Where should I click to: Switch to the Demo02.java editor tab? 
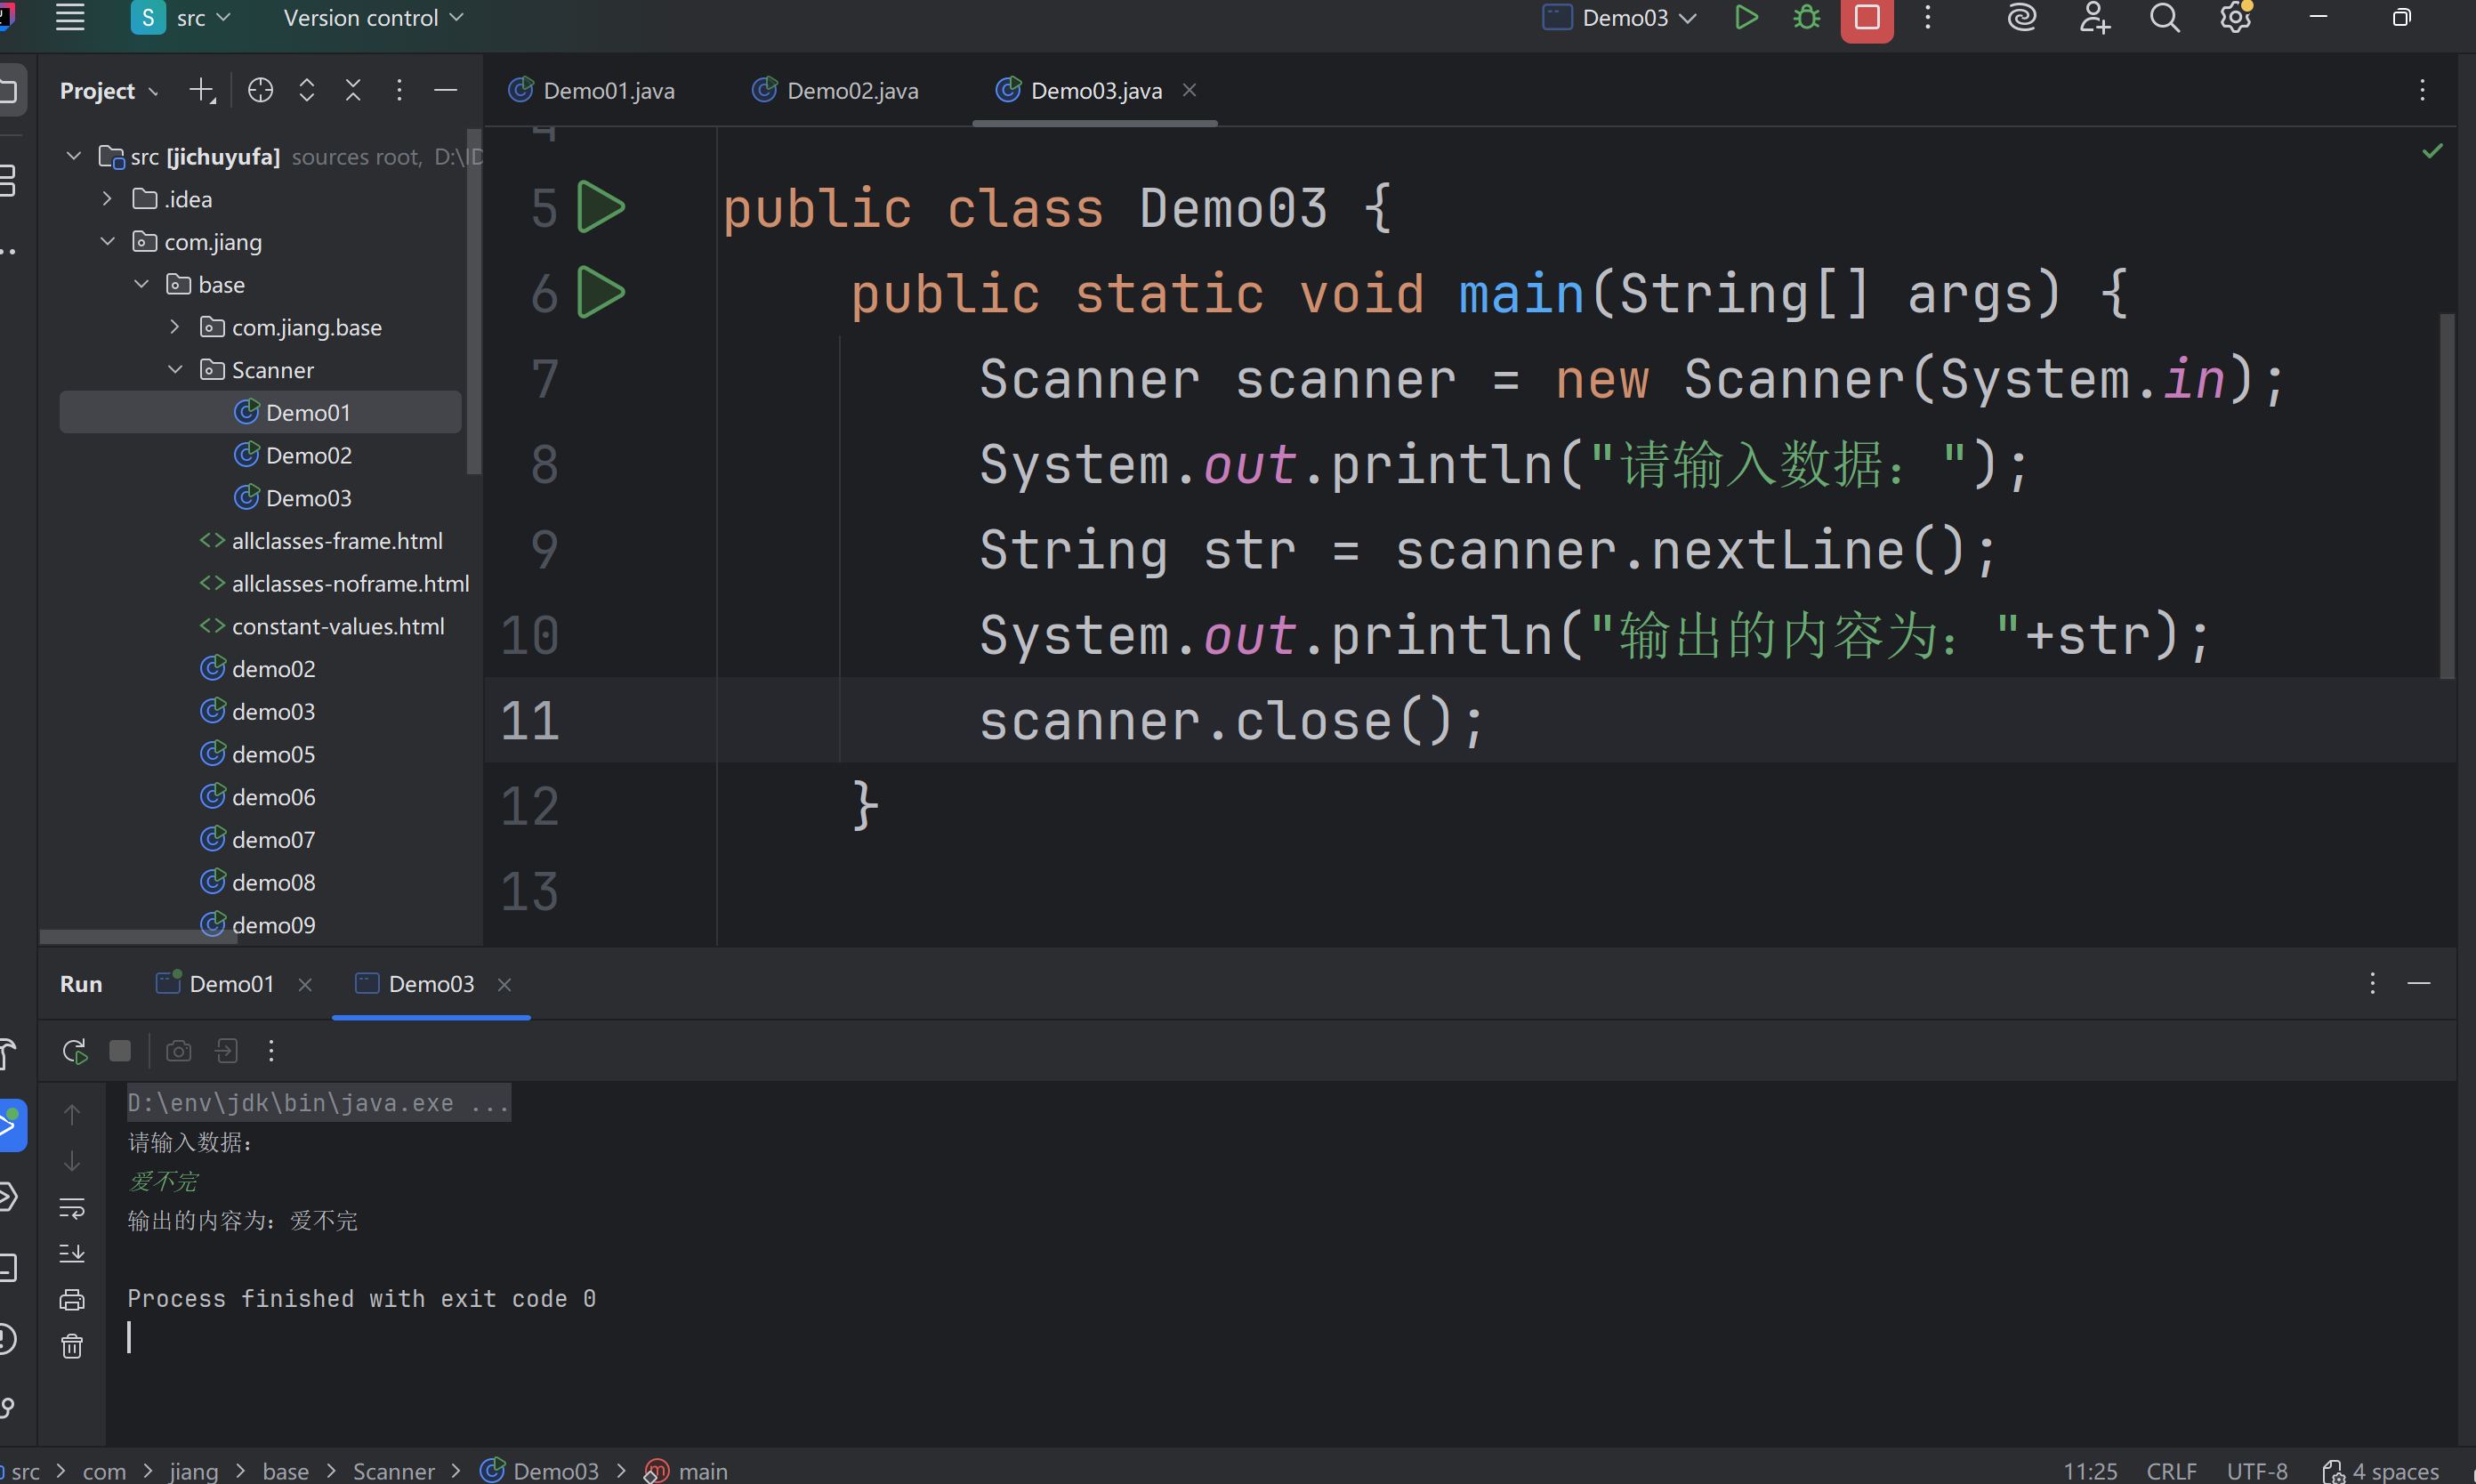[x=851, y=91]
